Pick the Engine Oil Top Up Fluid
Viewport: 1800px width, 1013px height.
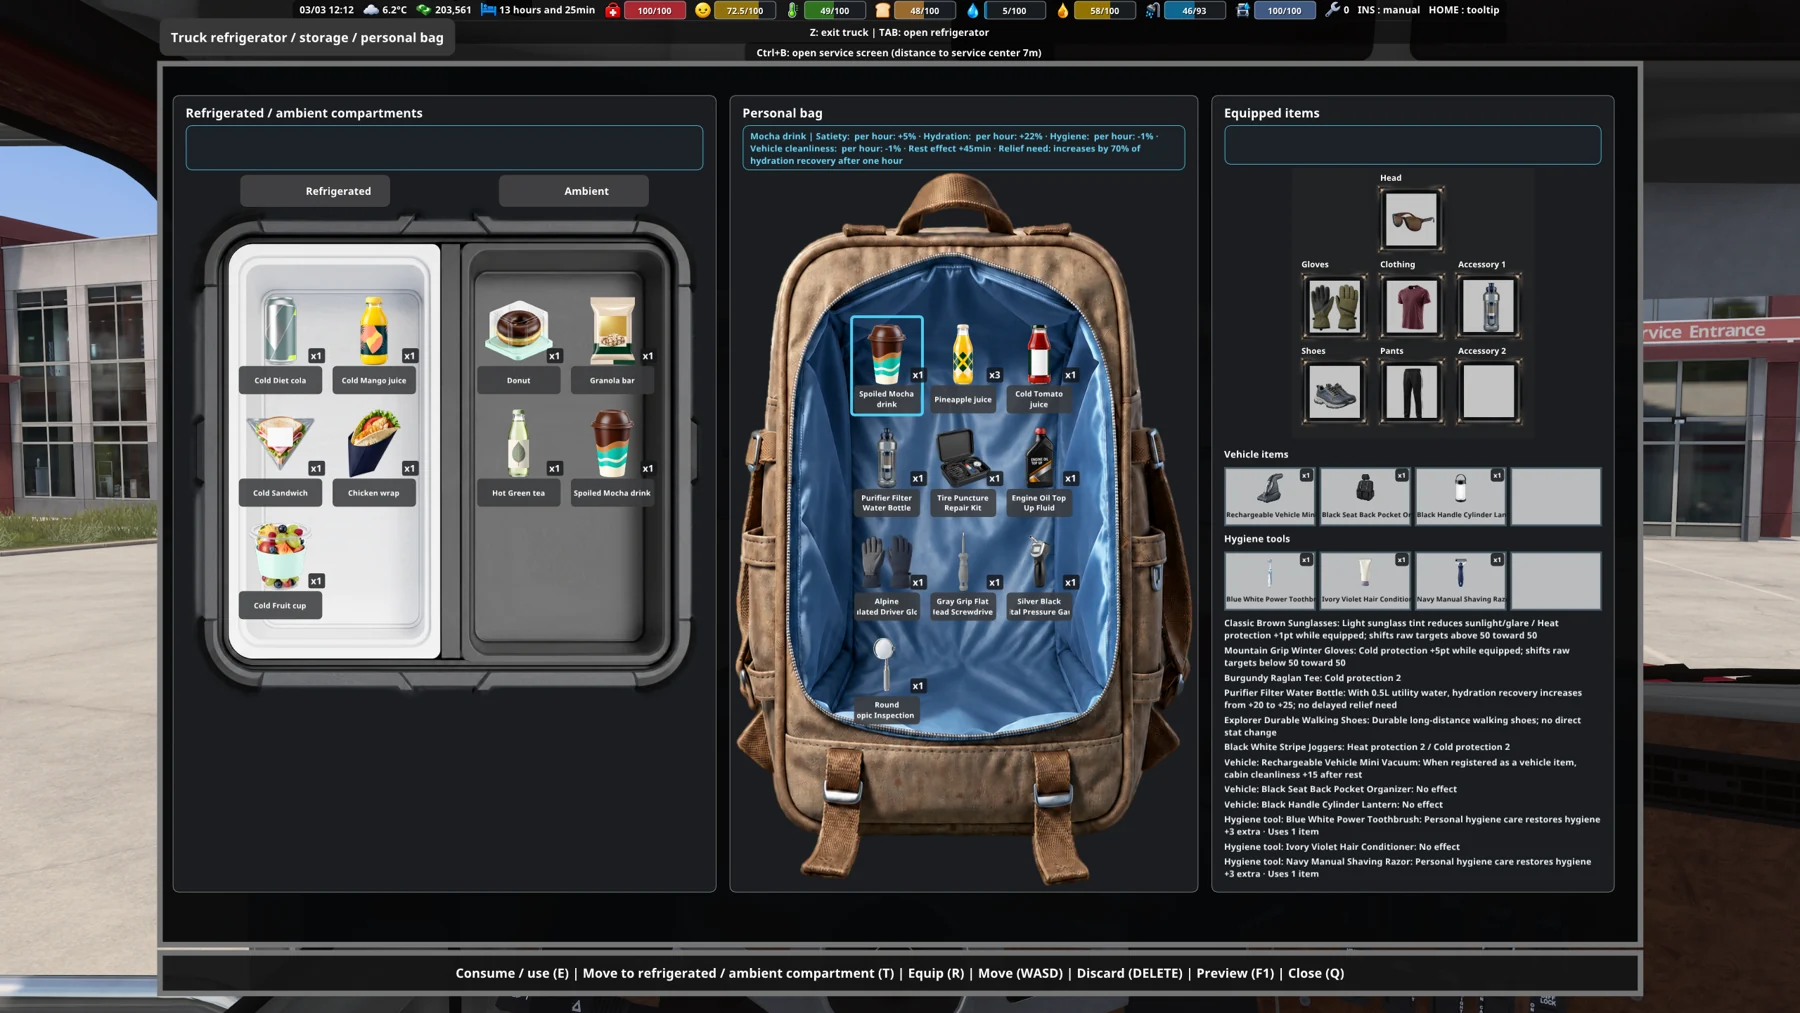pos(1039,470)
